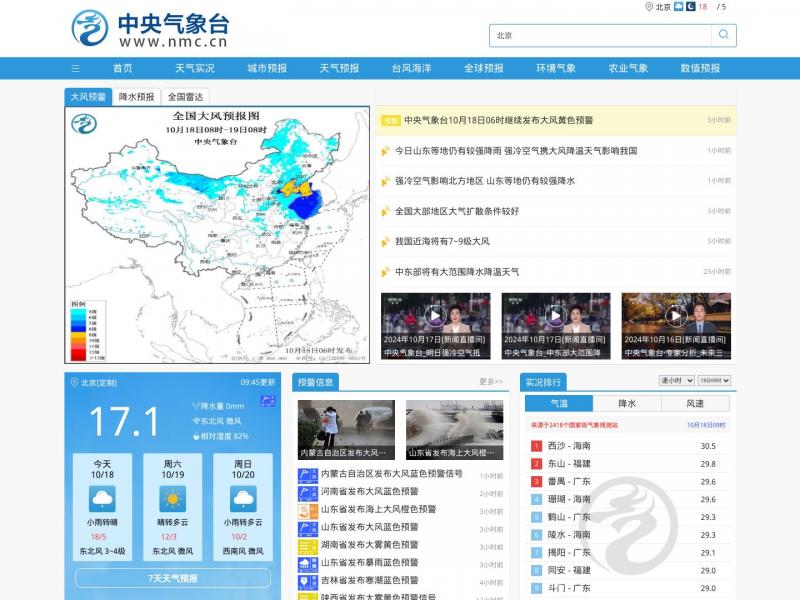Click the search magnifier icon
Screen dimensions: 800x600
coord(723,35)
